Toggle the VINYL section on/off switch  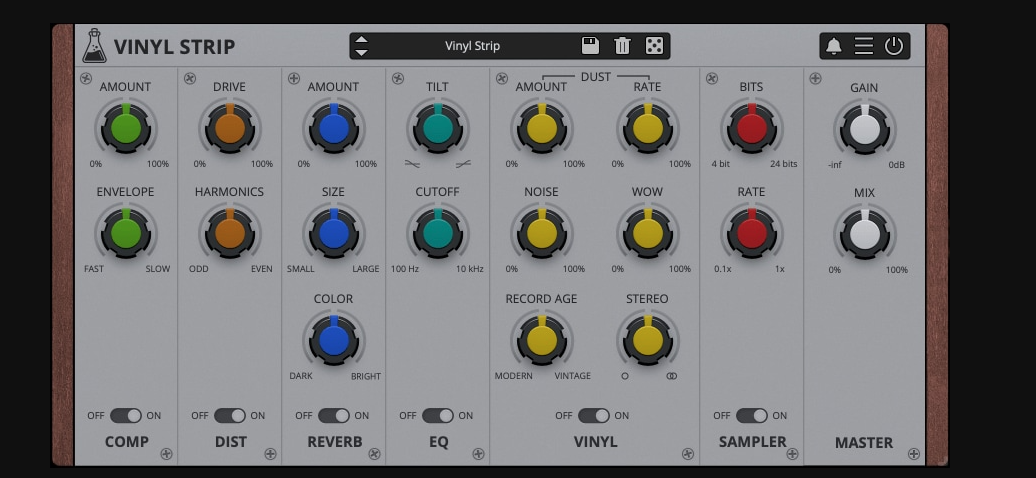tap(594, 415)
